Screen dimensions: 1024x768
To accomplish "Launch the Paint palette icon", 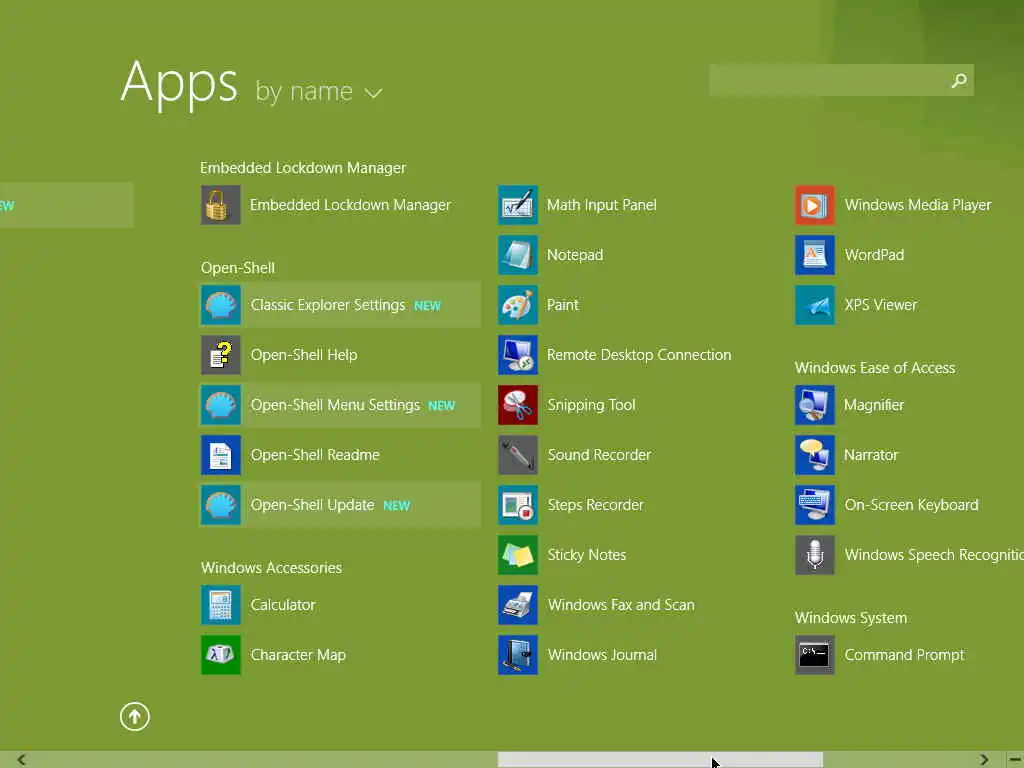I will coord(518,305).
